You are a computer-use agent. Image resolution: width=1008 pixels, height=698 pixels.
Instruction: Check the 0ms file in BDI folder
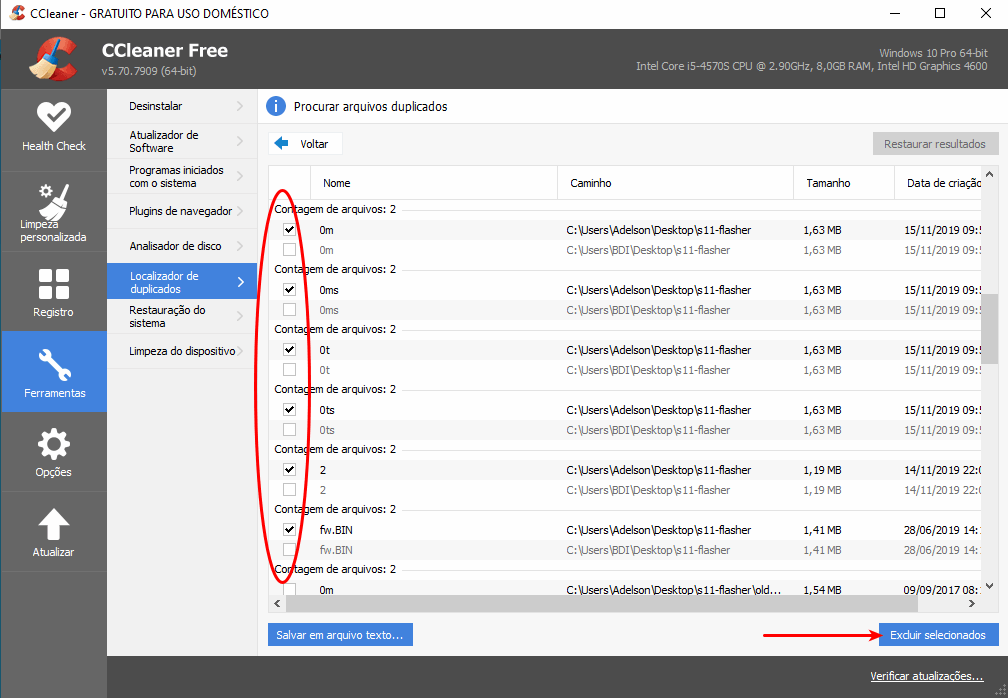(289, 309)
